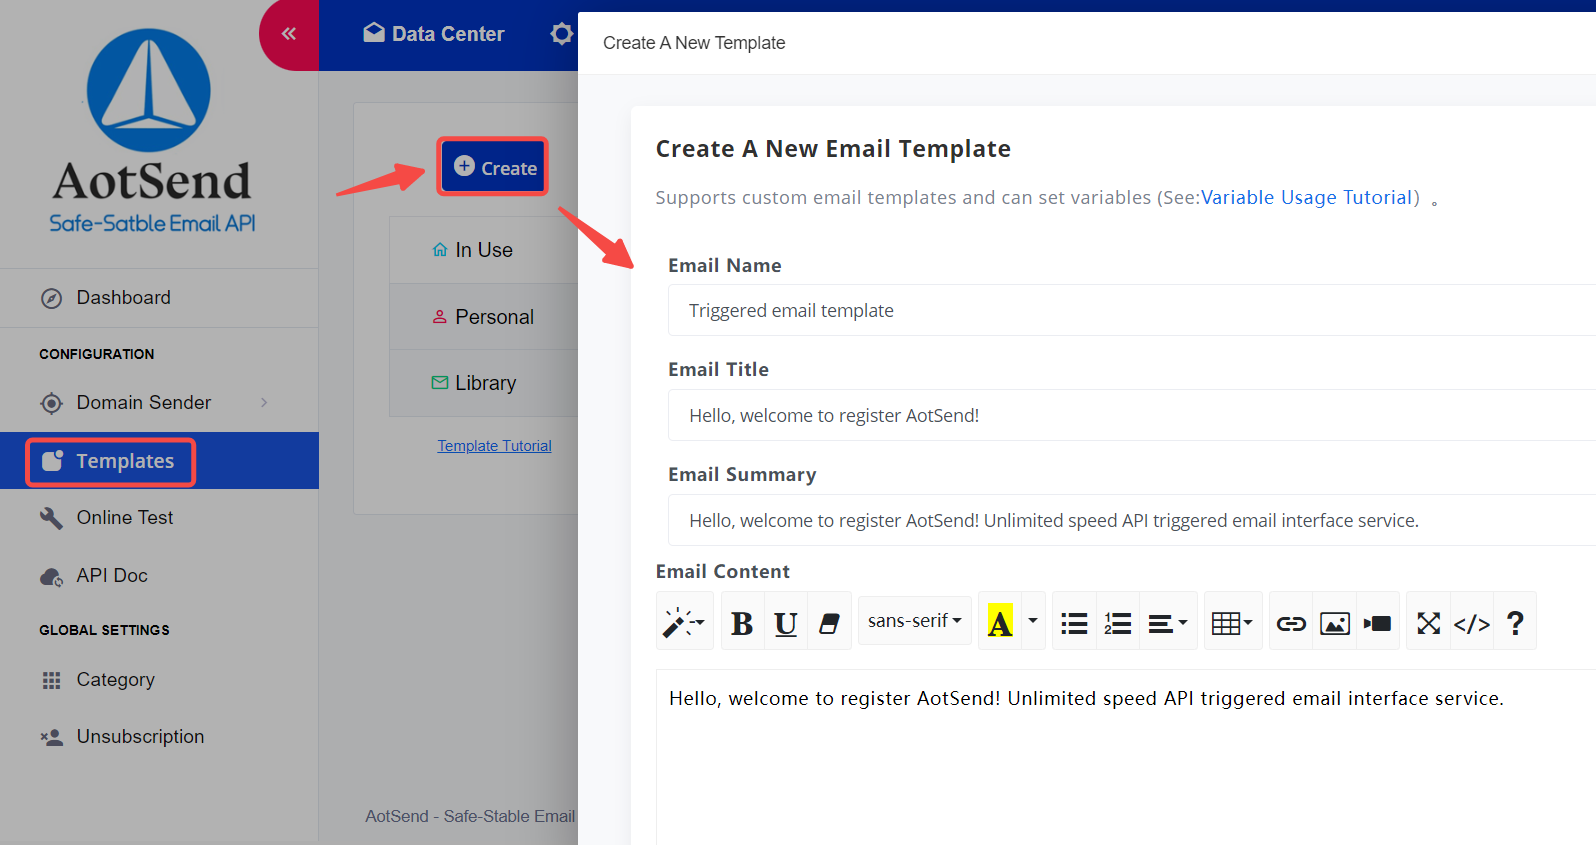Go to Dashboard in sidebar
Image resolution: width=1596 pixels, height=845 pixels.
coord(159,298)
